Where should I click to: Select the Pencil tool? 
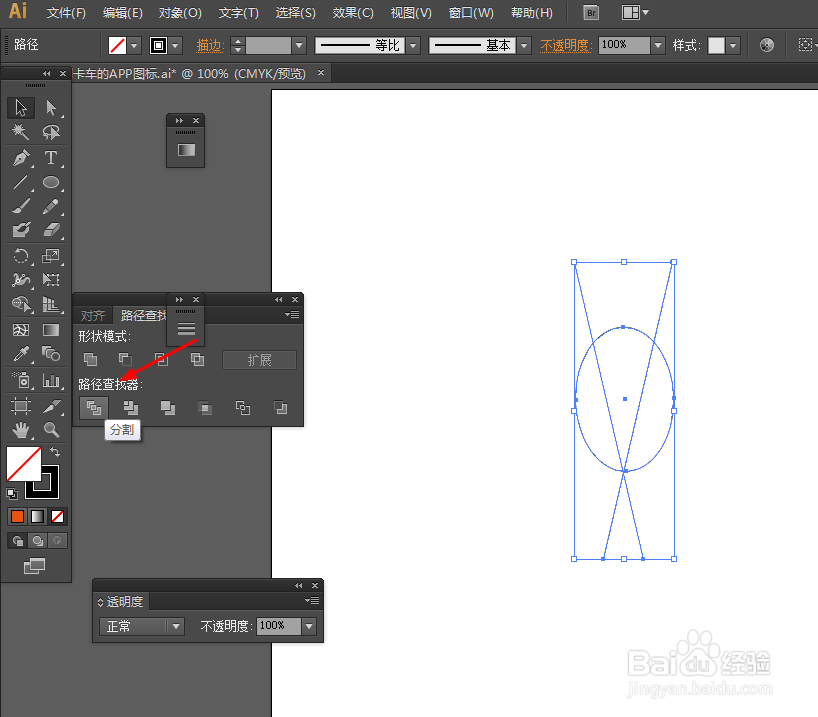51,206
